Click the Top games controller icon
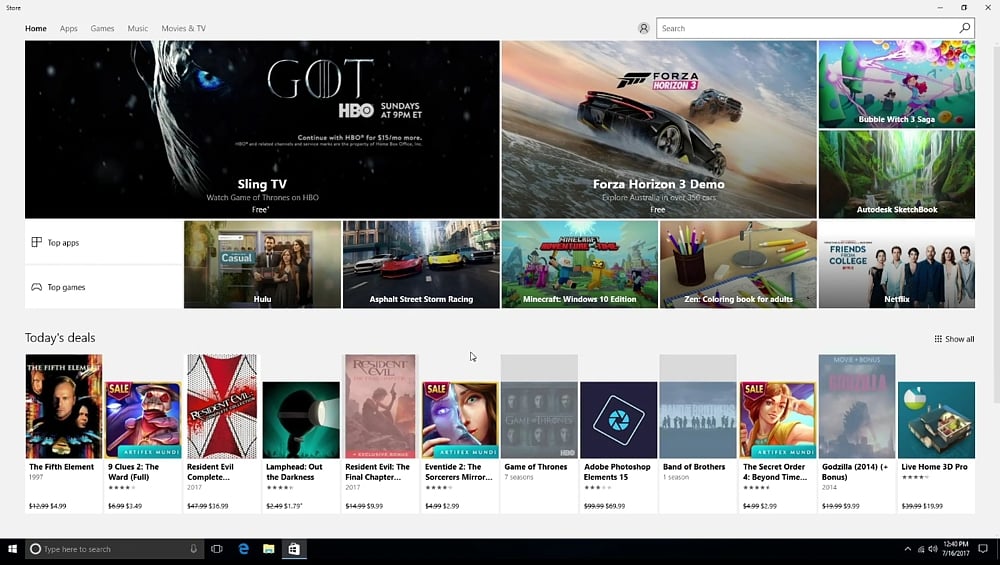This screenshot has width=1000, height=565. click(36, 287)
